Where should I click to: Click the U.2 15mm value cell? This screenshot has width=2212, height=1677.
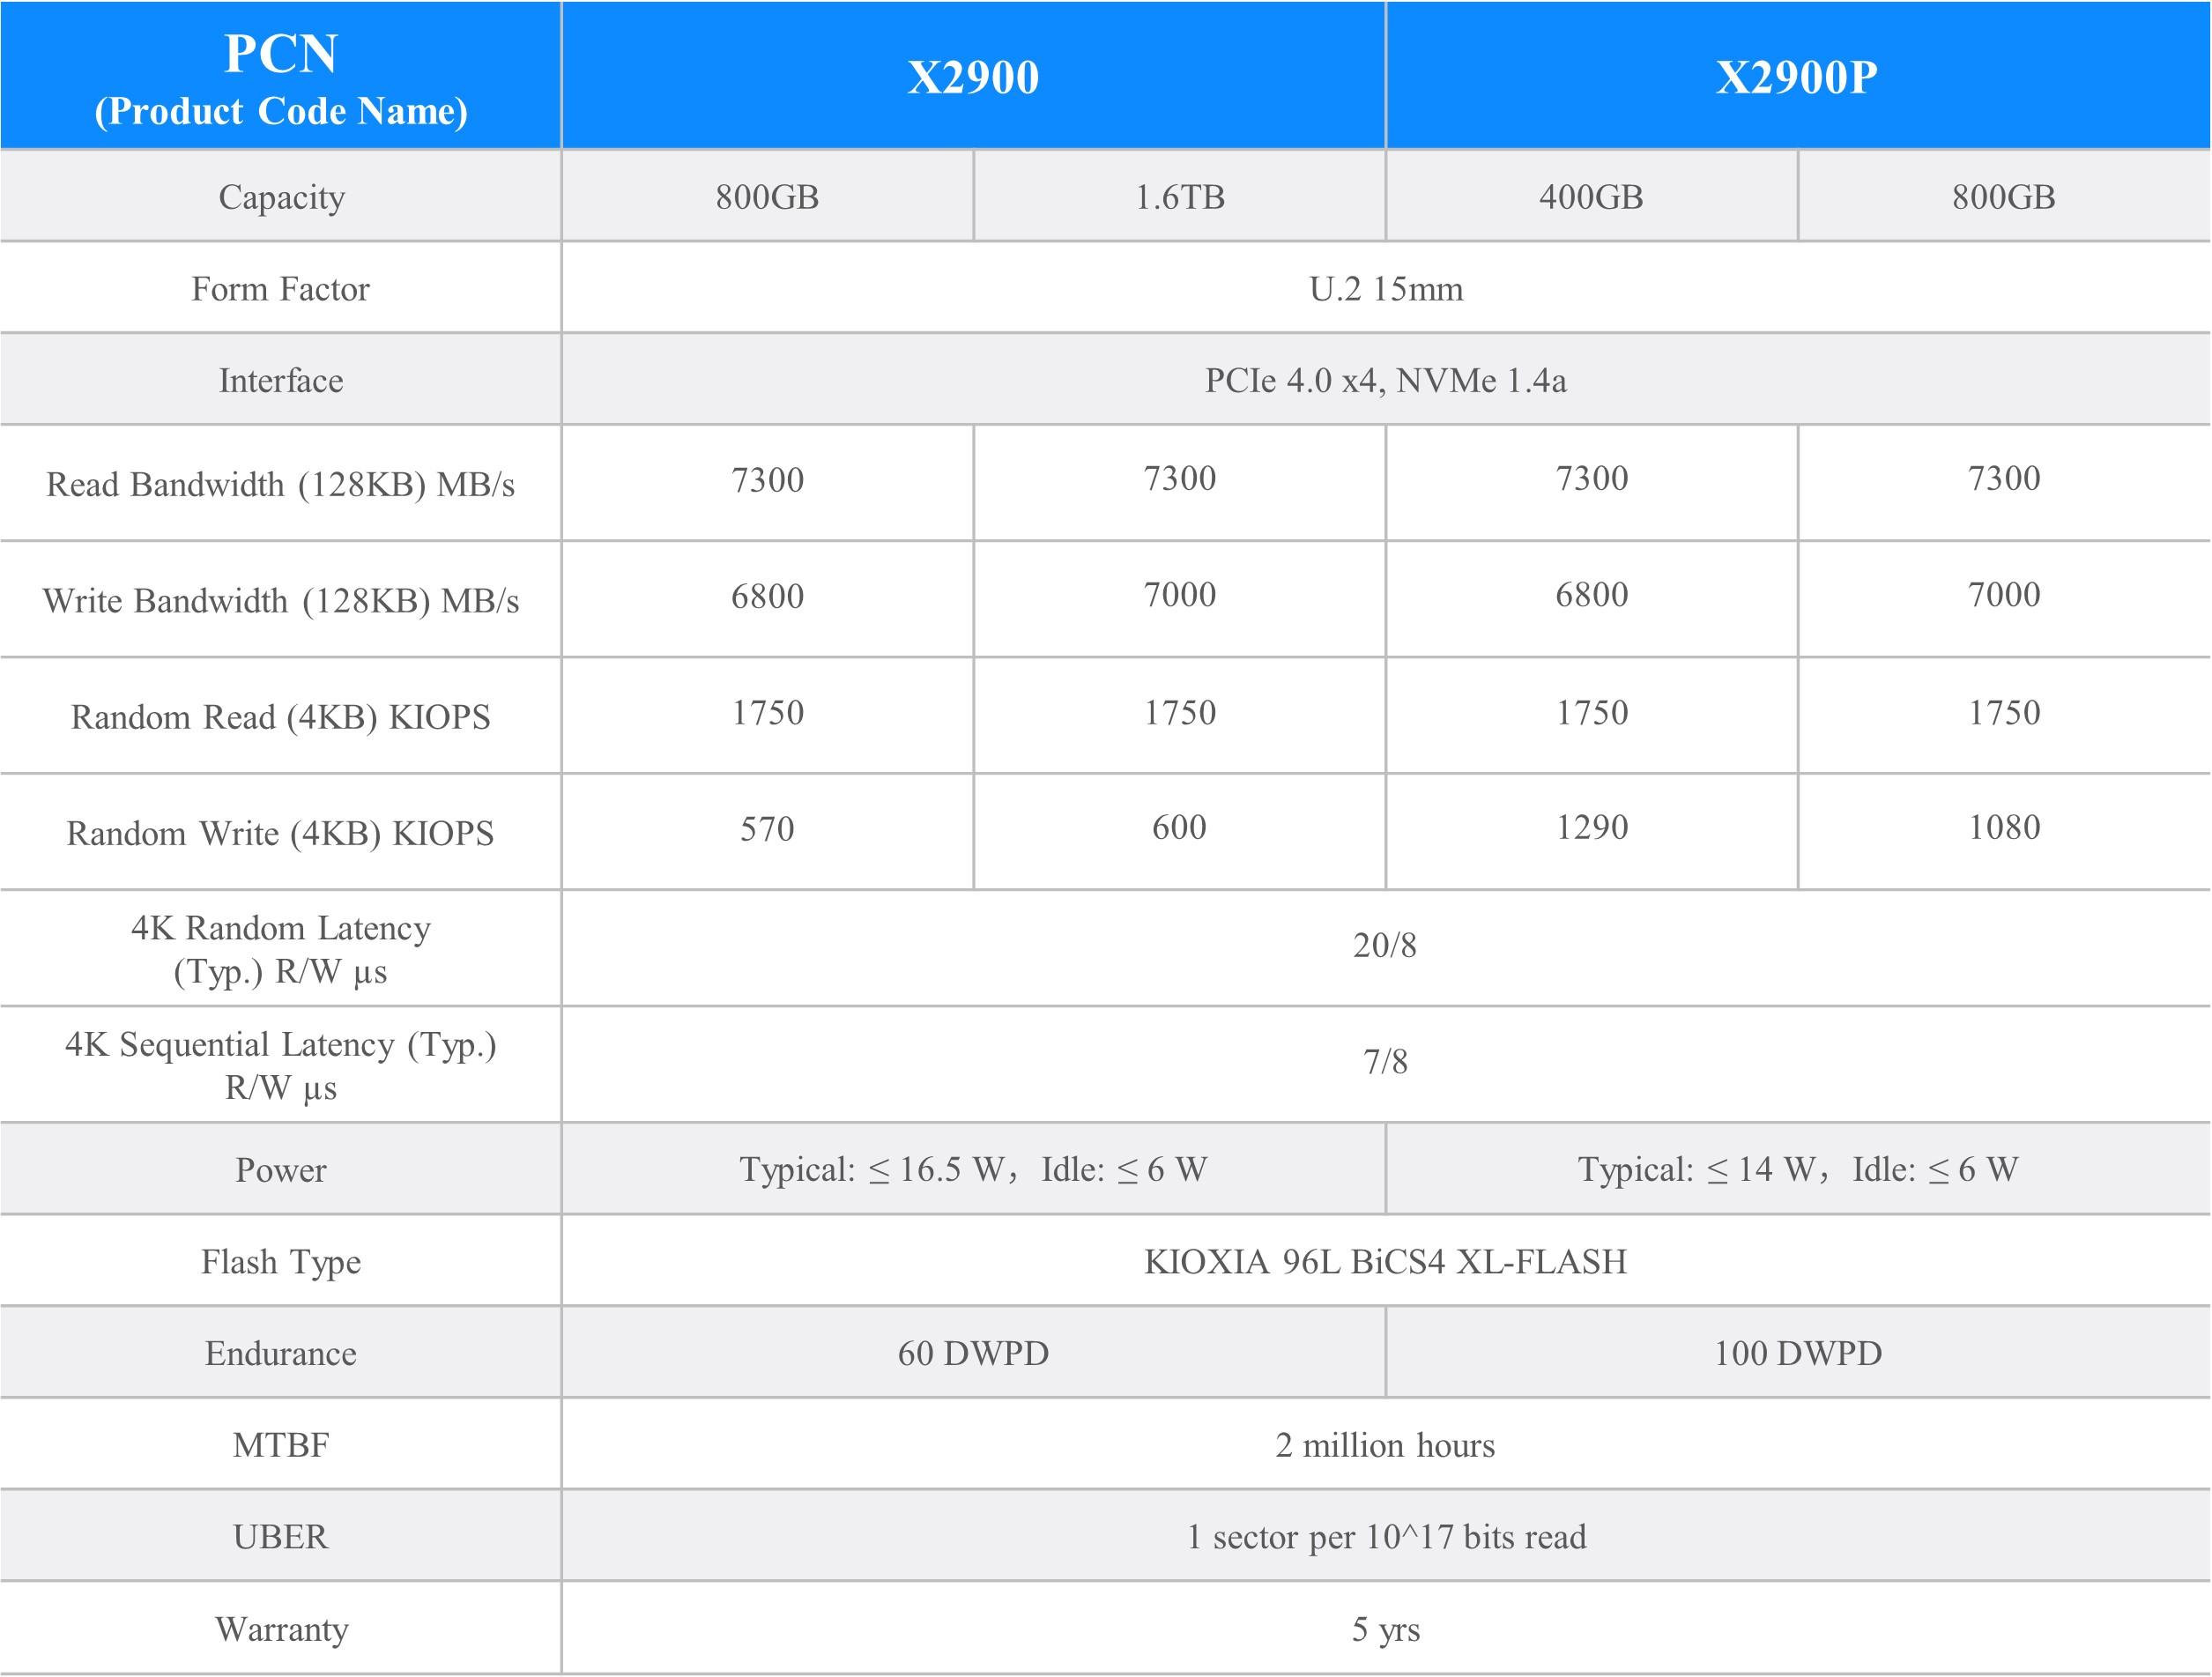coord(1385,288)
